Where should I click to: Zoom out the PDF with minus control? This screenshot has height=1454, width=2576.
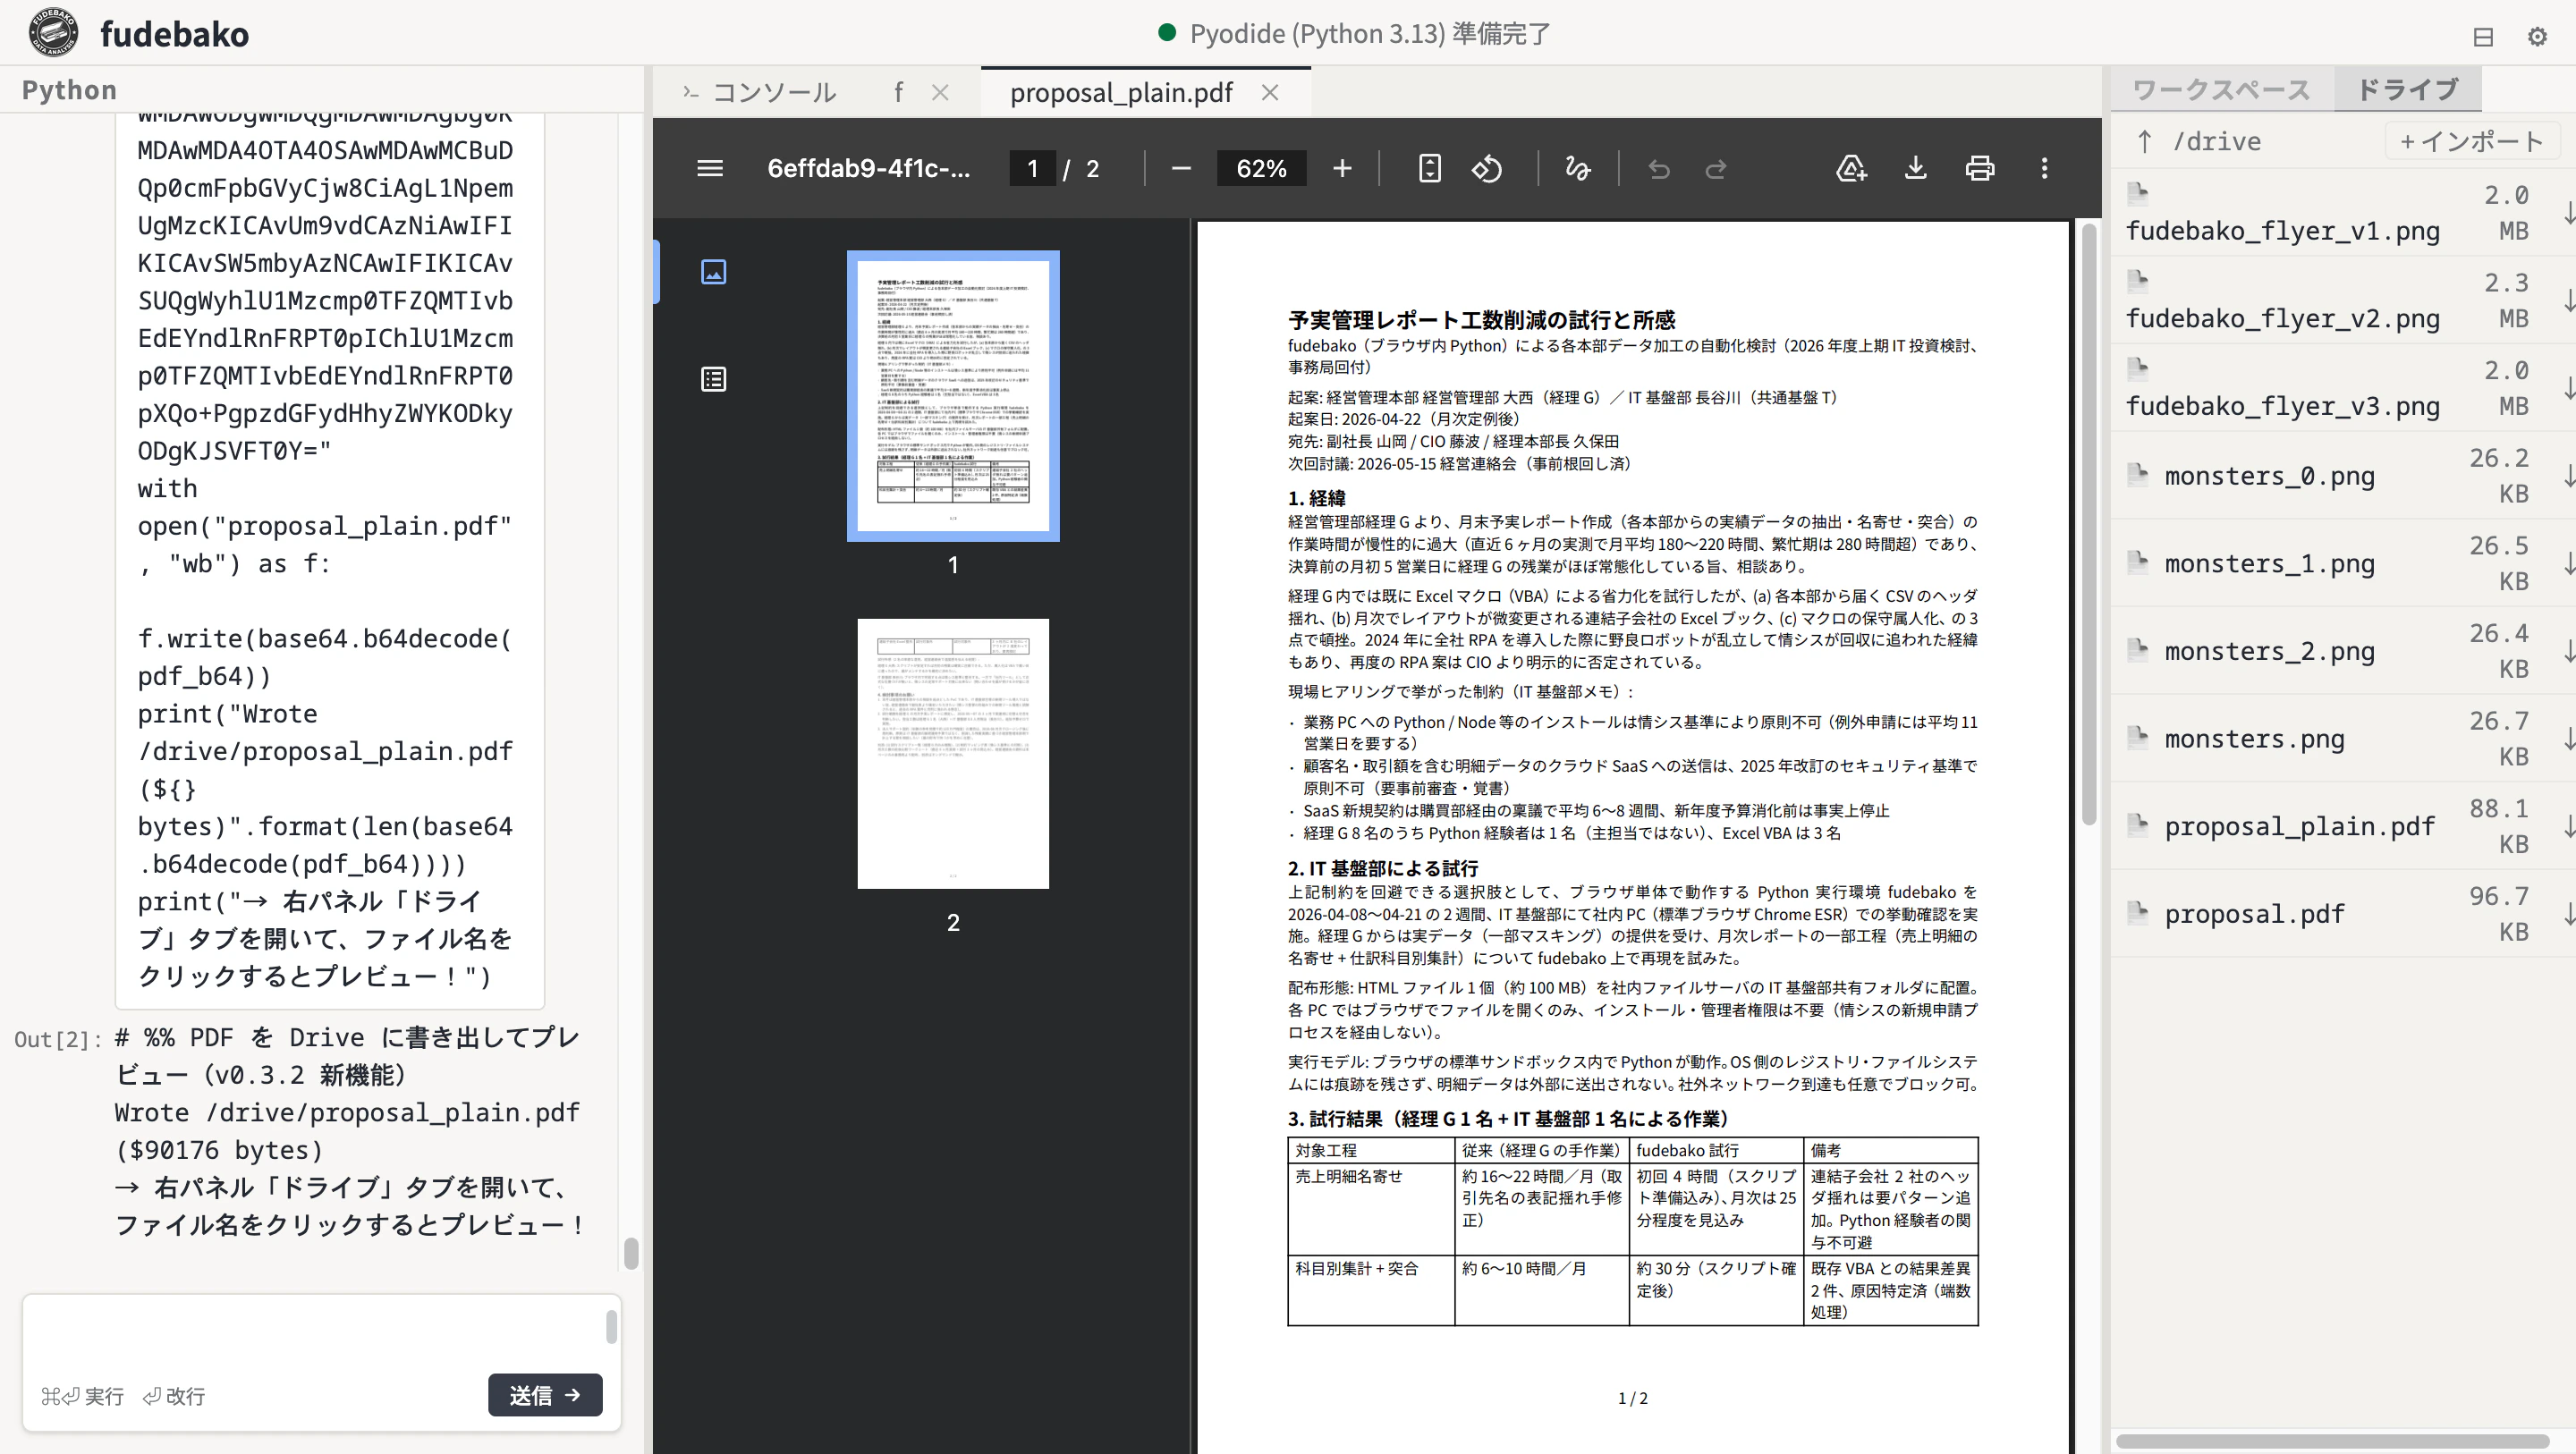click(1180, 168)
